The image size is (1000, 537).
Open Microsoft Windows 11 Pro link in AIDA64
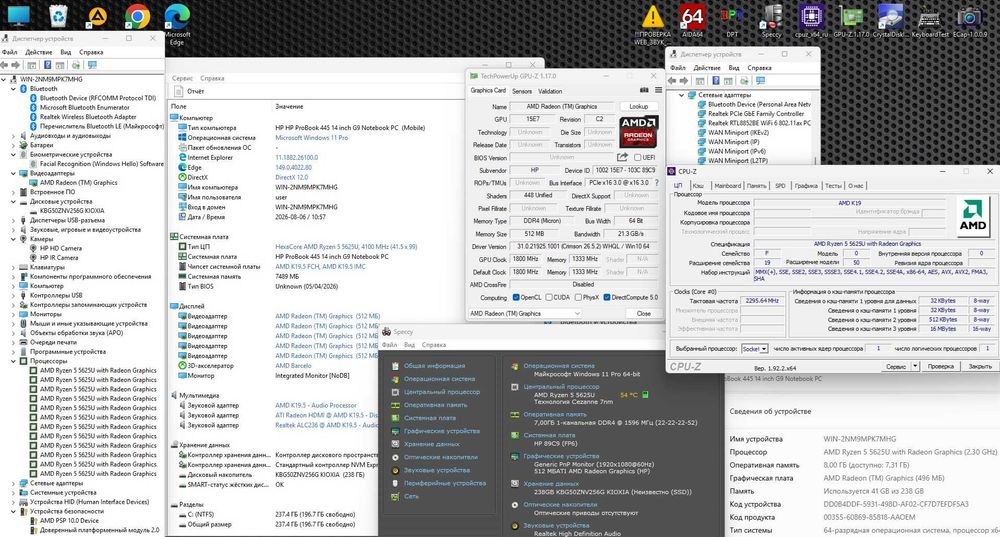pyautogui.click(x=312, y=138)
